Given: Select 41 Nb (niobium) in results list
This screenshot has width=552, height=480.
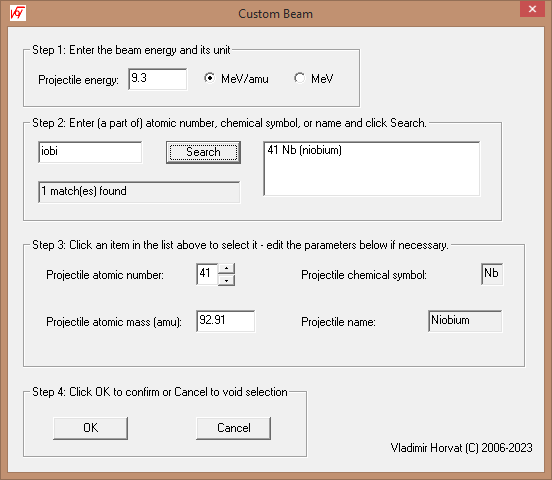Looking at the screenshot, I should tap(305, 150).
